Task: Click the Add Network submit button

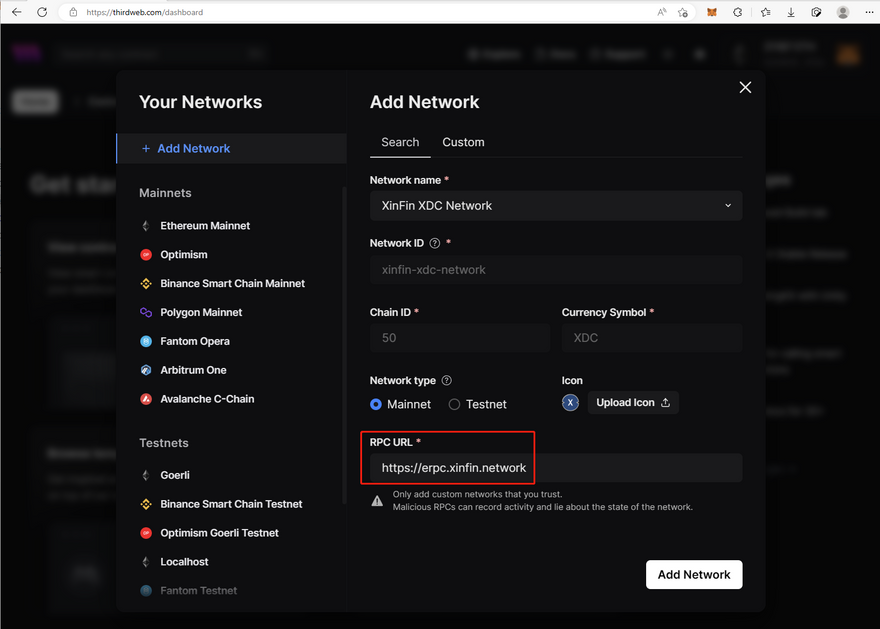Action: click(x=693, y=574)
